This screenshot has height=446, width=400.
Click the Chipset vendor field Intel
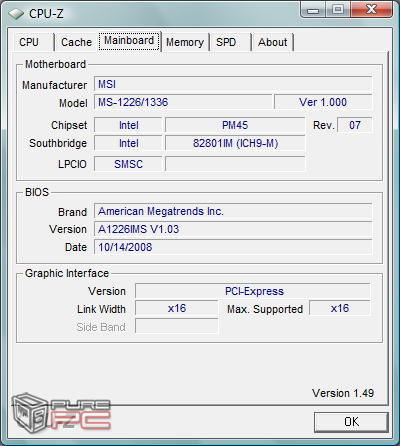coord(128,125)
